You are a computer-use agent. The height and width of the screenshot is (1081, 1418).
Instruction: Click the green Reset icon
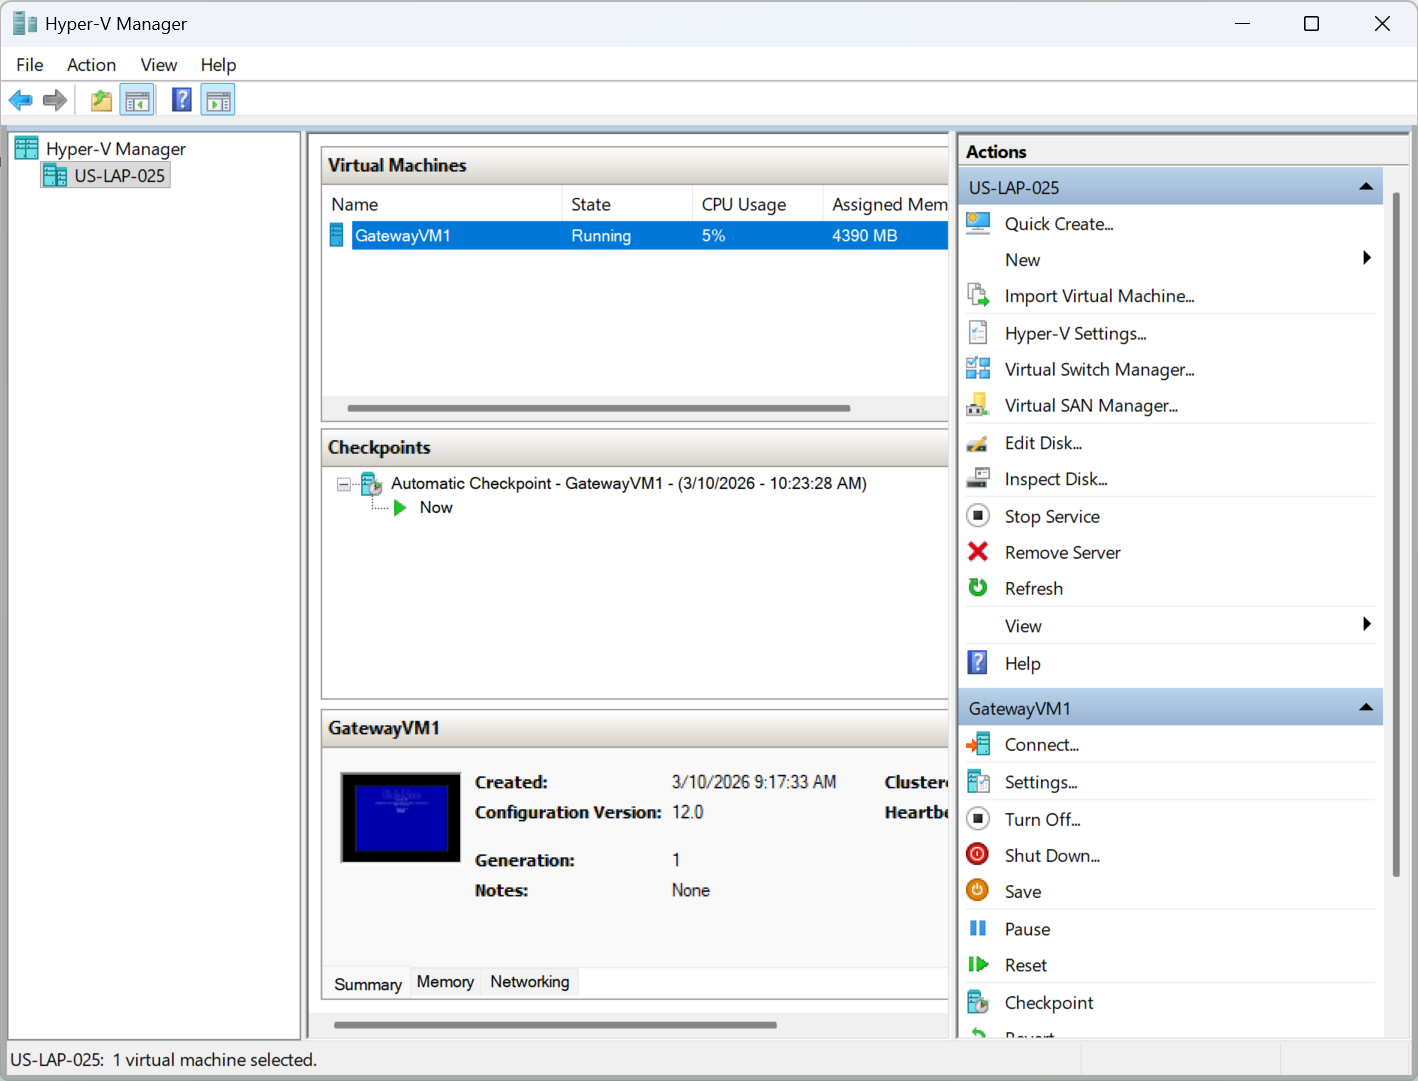[x=978, y=964]
